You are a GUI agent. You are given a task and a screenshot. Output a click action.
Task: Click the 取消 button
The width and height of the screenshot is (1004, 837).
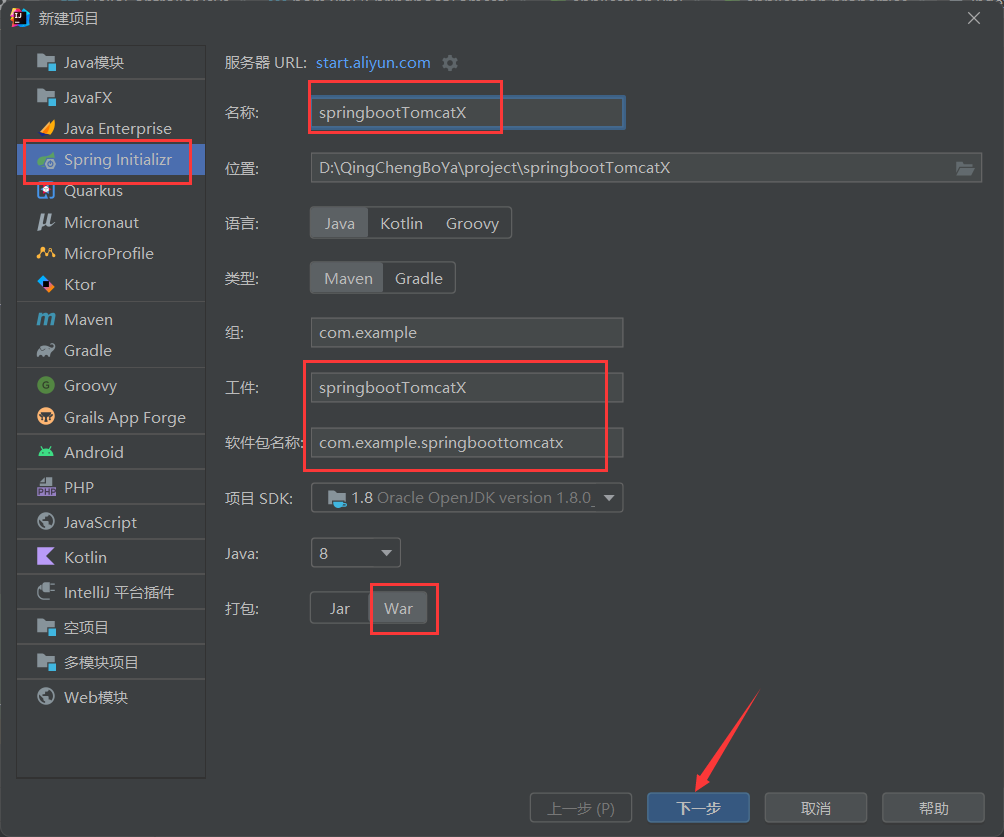(816, 808)
